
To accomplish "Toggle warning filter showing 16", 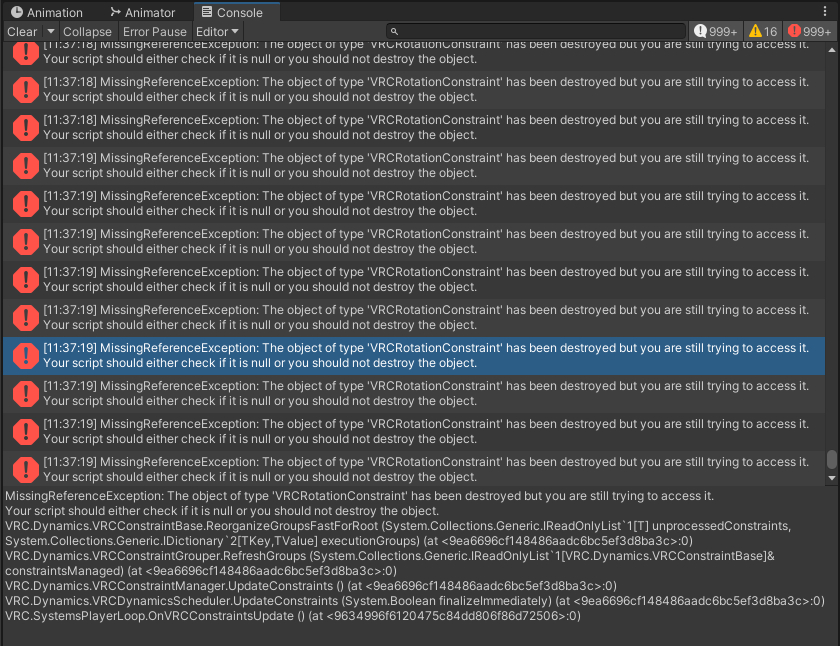I will (762, 31).
